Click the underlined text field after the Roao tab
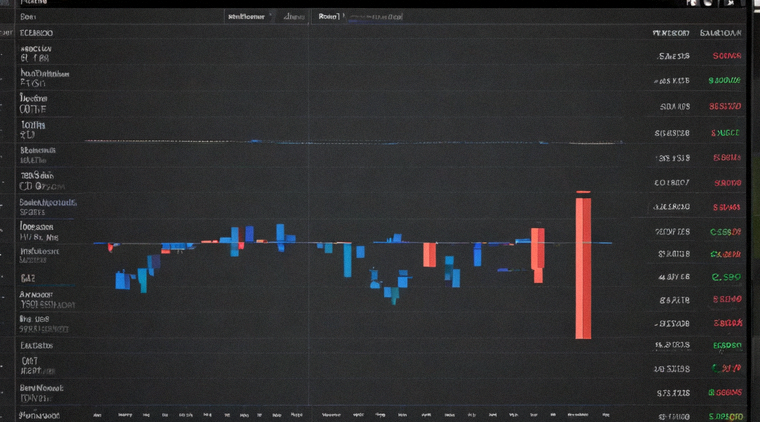The width and height of the screenshot is (760, 422). click(x=376, y=17)
